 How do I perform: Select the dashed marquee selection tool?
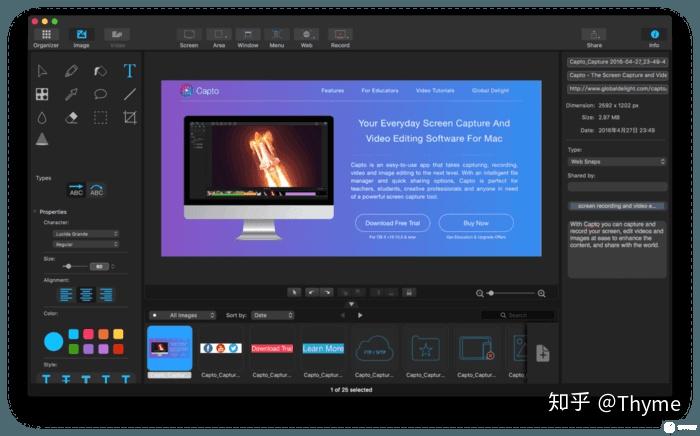(100, 118)
